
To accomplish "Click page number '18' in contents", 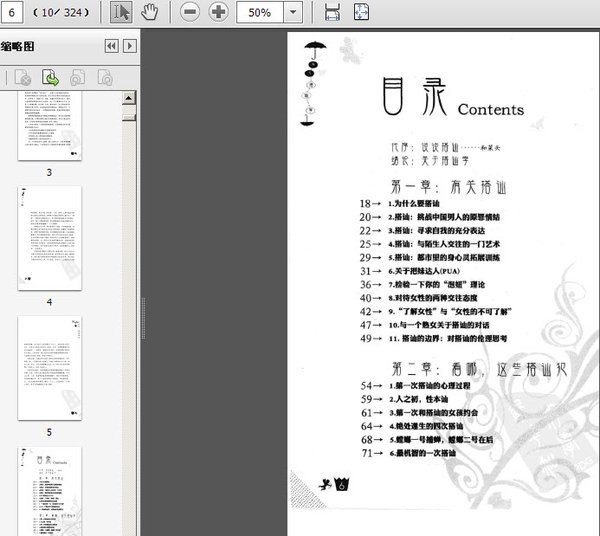I will click(365, 204).
